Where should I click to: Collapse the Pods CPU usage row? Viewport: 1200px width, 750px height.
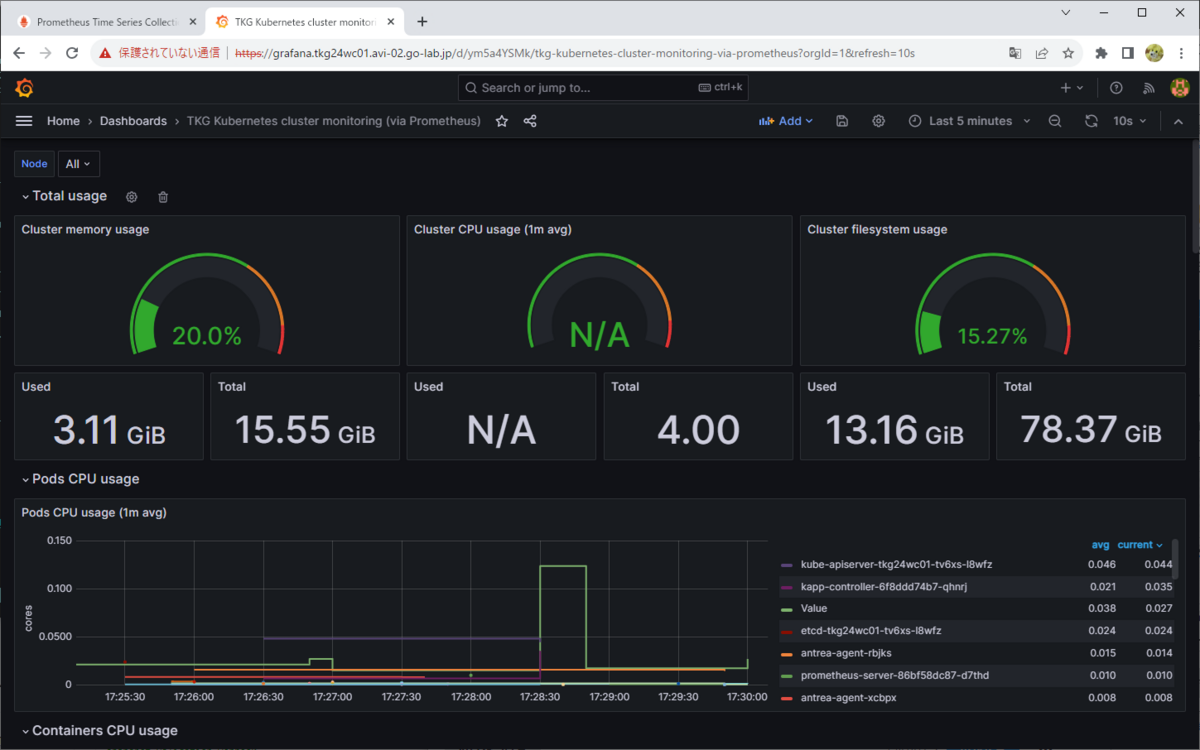tap(80, 479)
